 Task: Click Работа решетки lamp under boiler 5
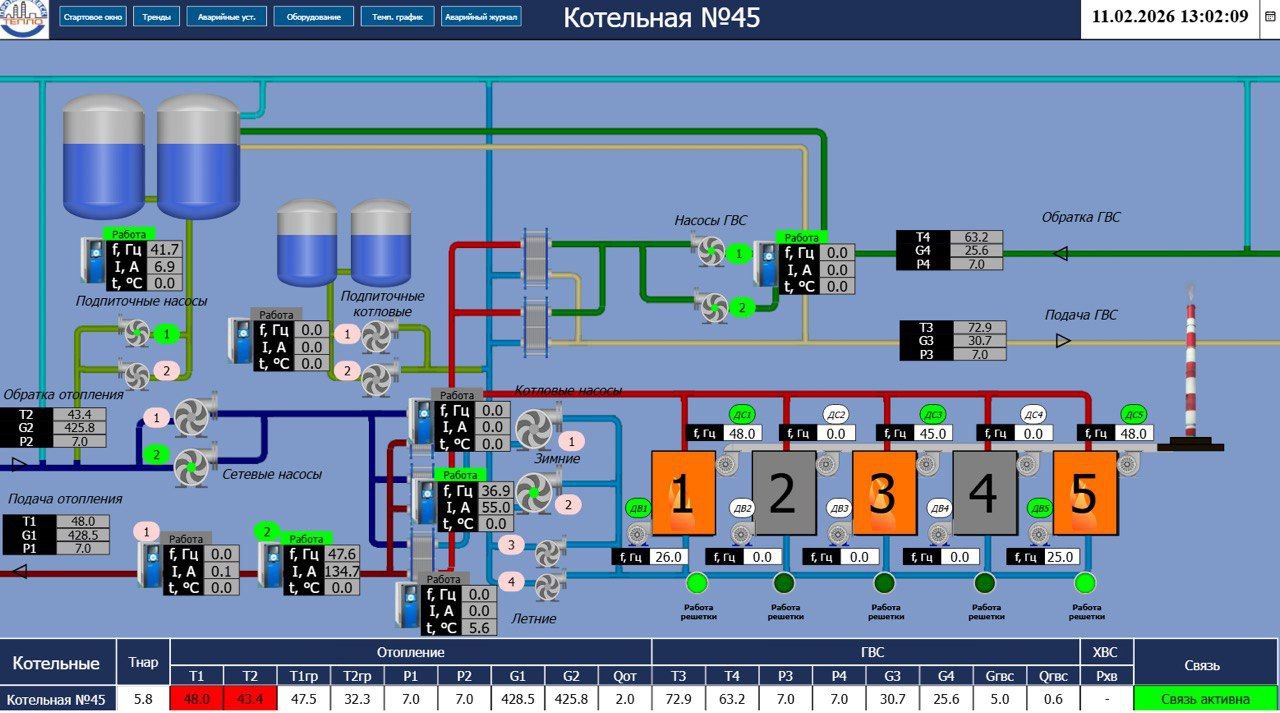pos(1084,583)
